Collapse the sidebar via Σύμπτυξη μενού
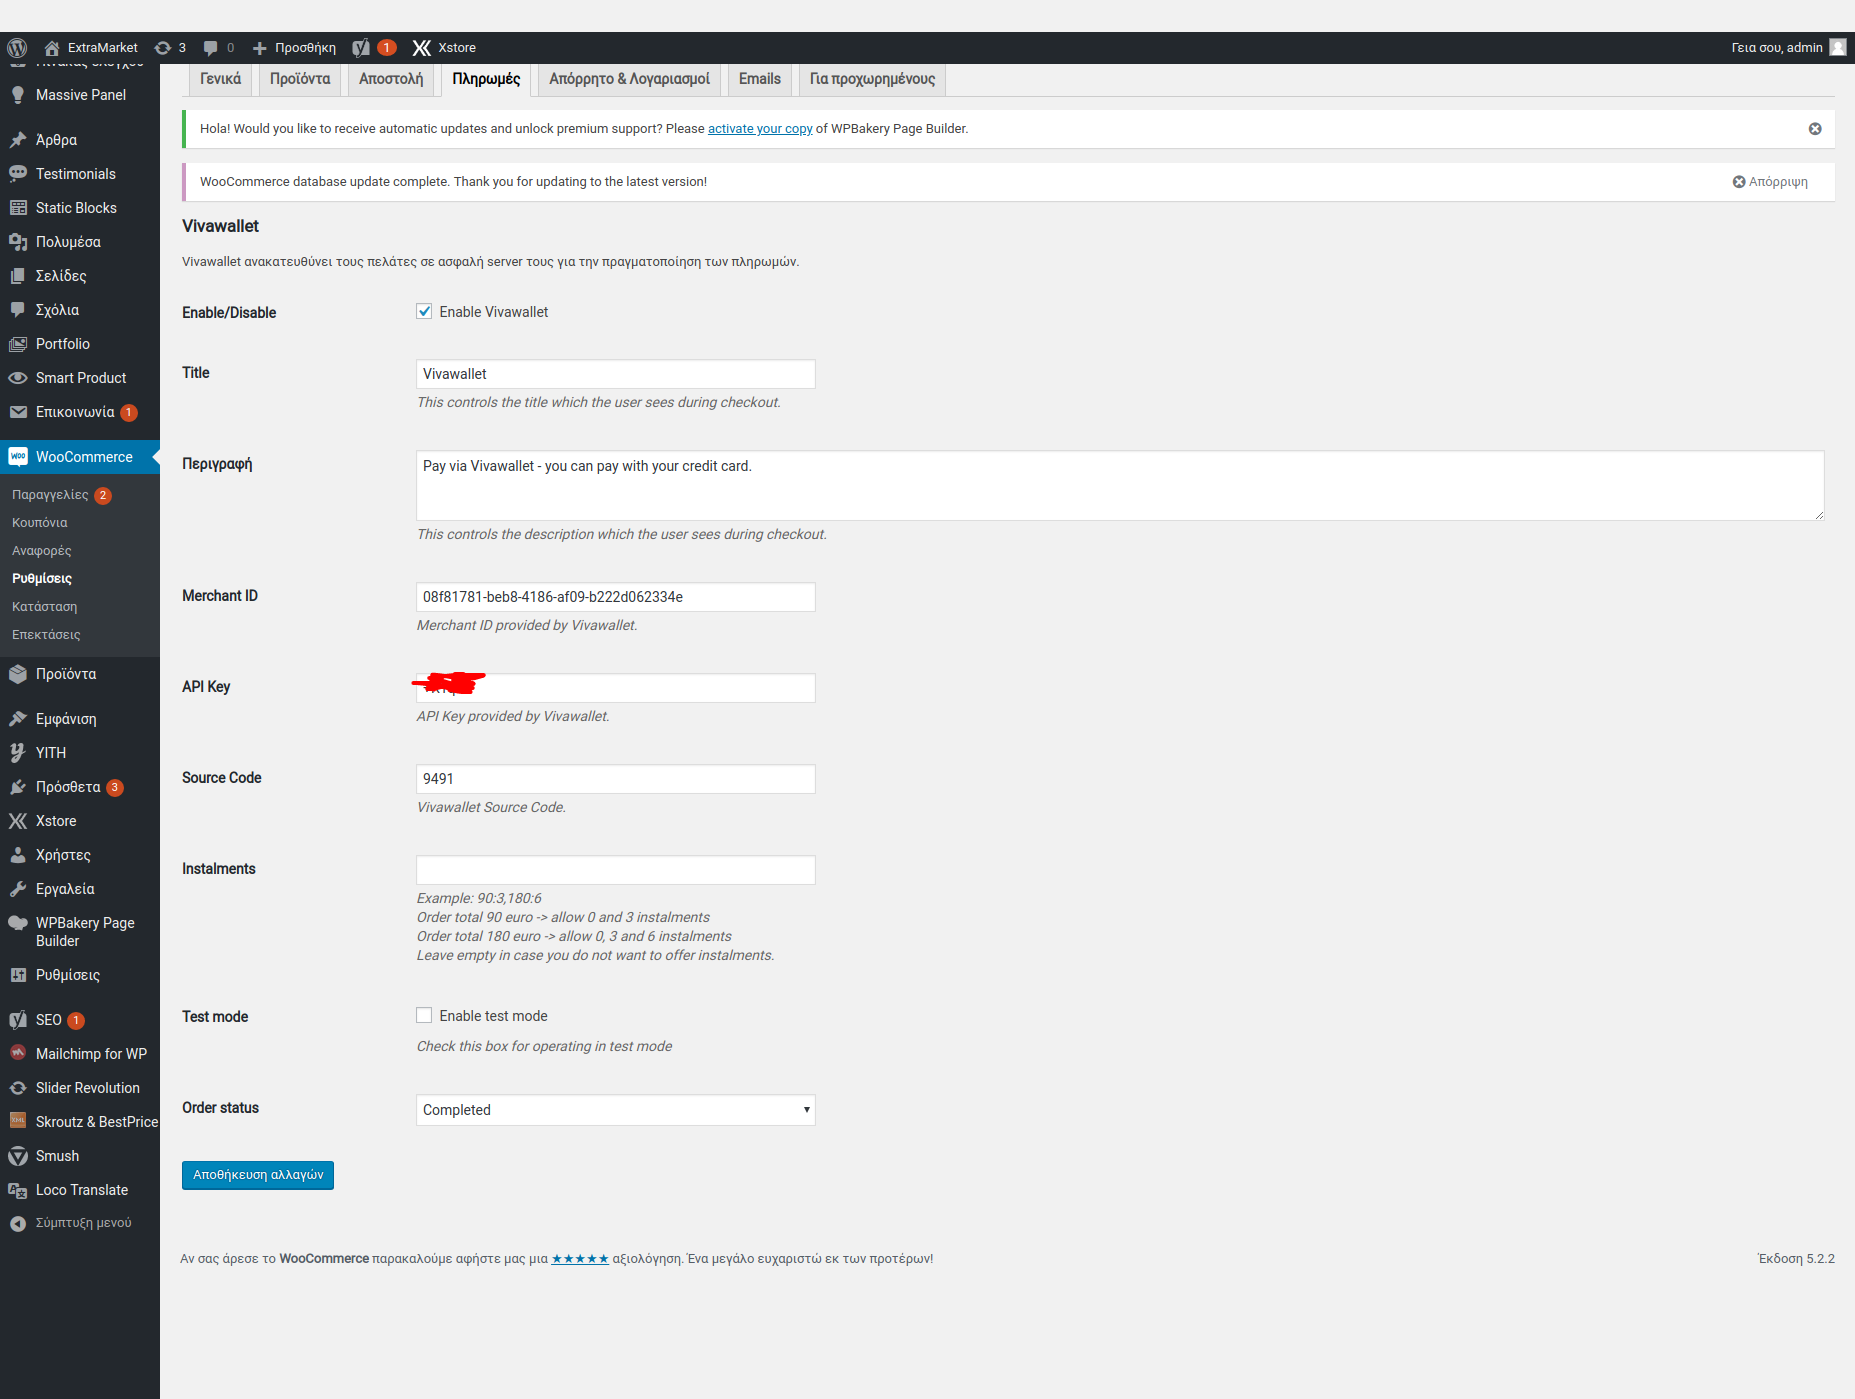The width and height of the screenshot is (1855, 1399). pos(82,1222)
